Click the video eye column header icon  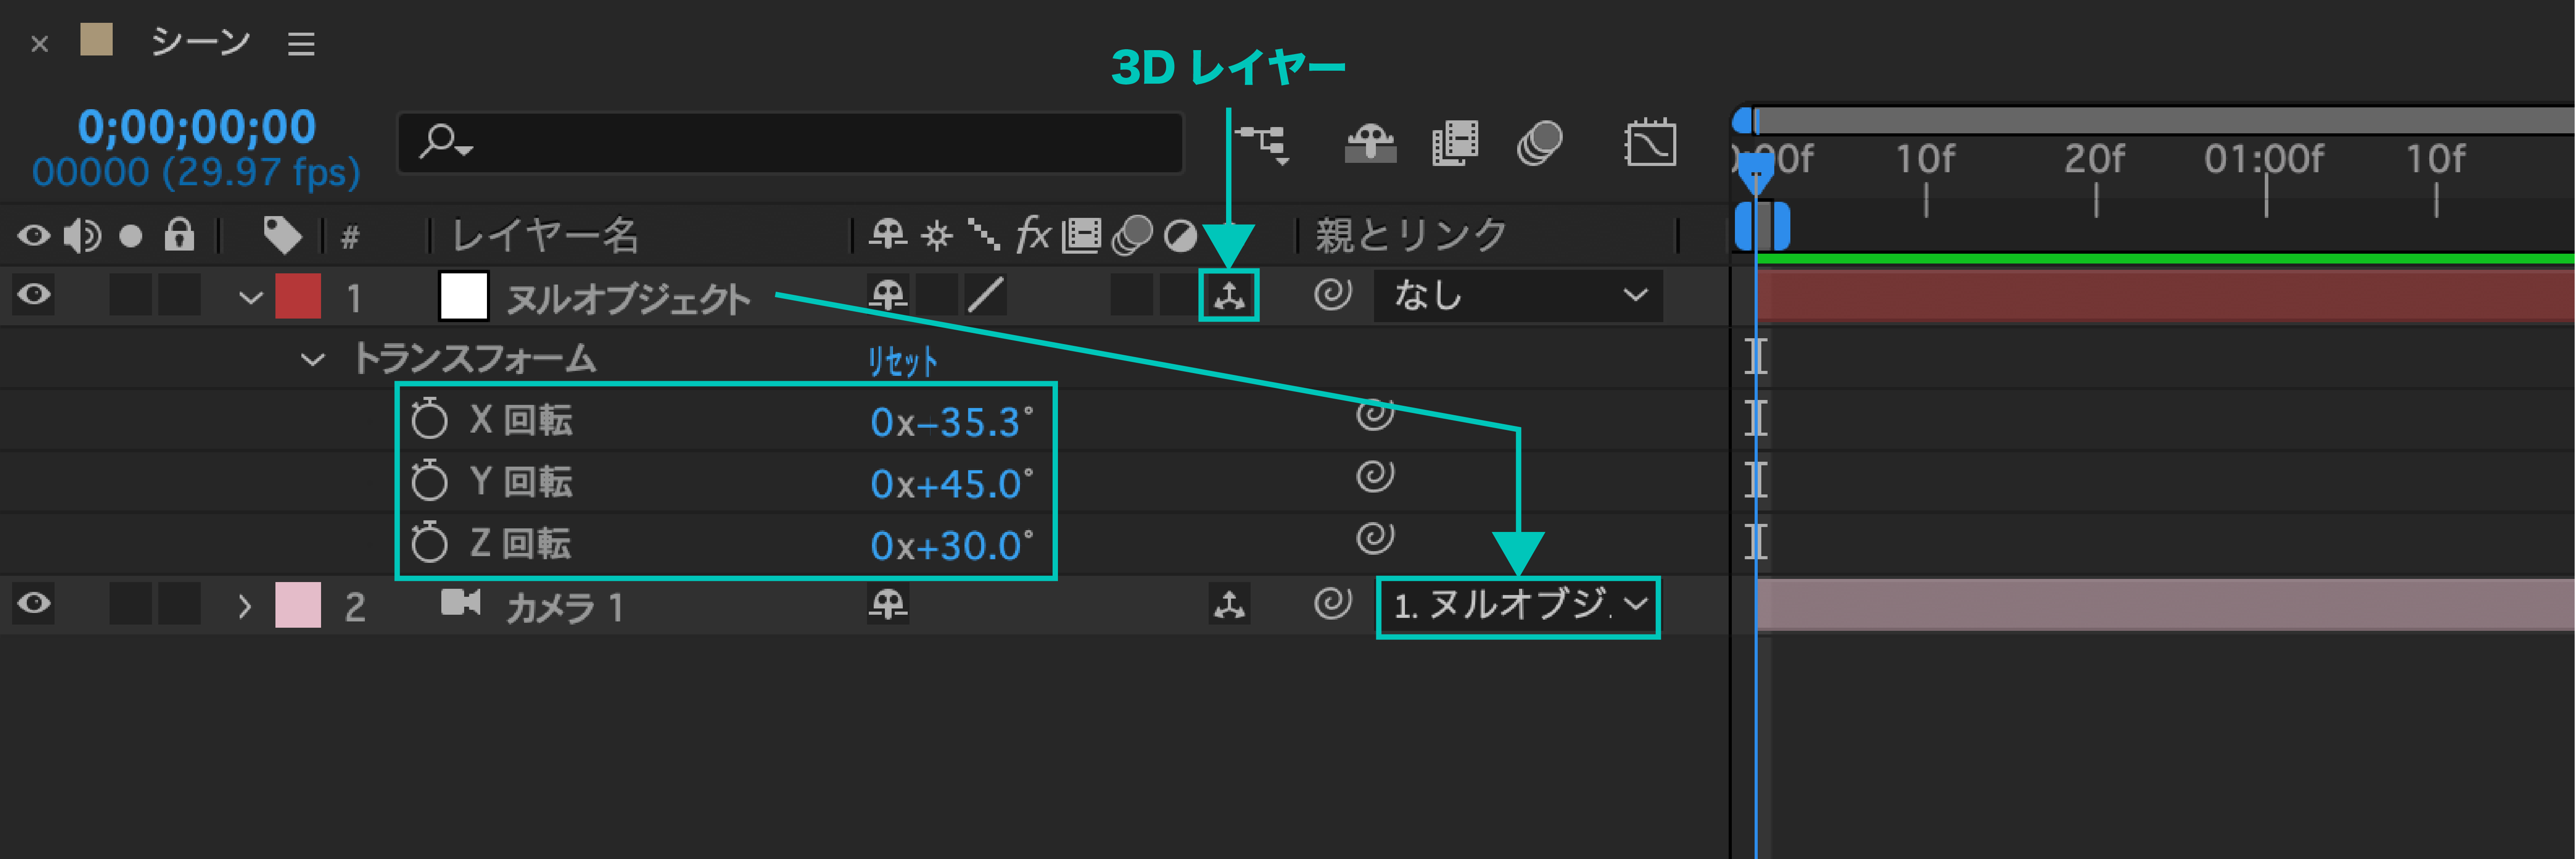[x=33, y=236]
